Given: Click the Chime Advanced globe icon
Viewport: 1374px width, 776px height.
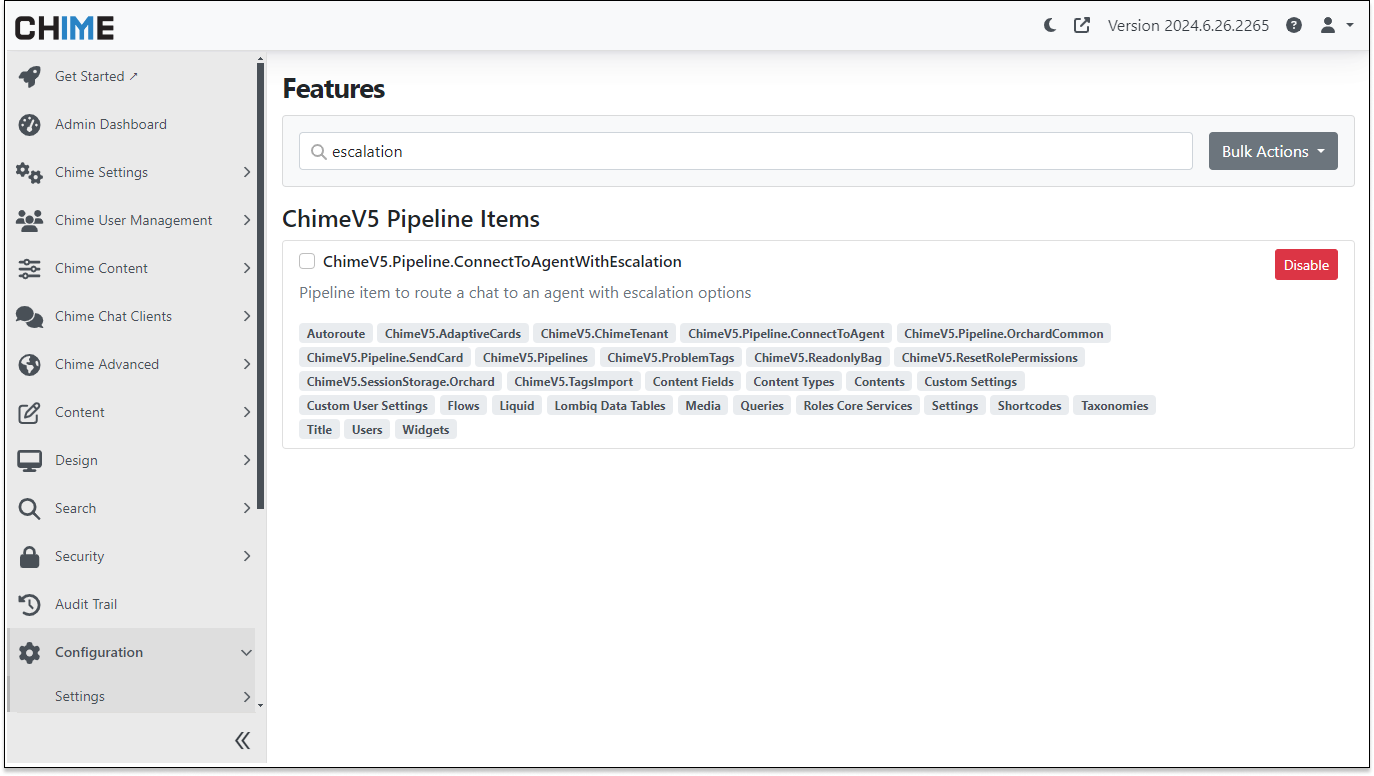Looking at the screenshot, I should pyautogui.click(x=30, y=364).
